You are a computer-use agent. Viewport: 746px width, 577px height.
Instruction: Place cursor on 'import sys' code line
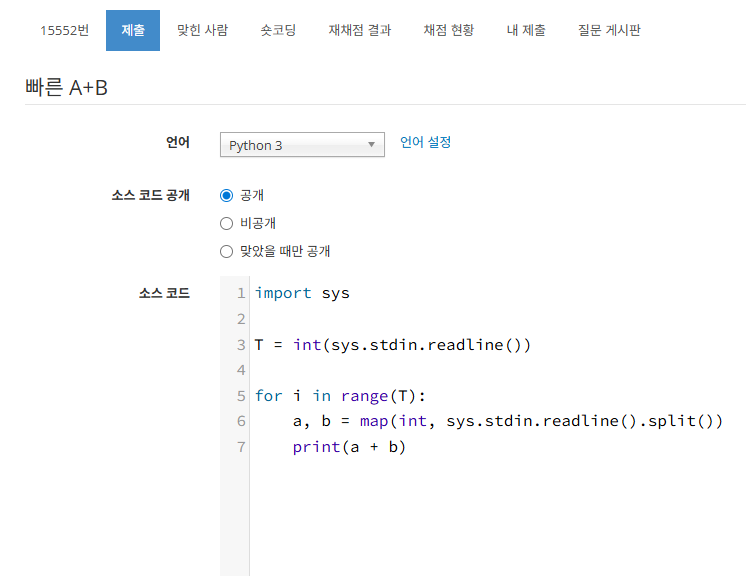(x=302, y=293)
